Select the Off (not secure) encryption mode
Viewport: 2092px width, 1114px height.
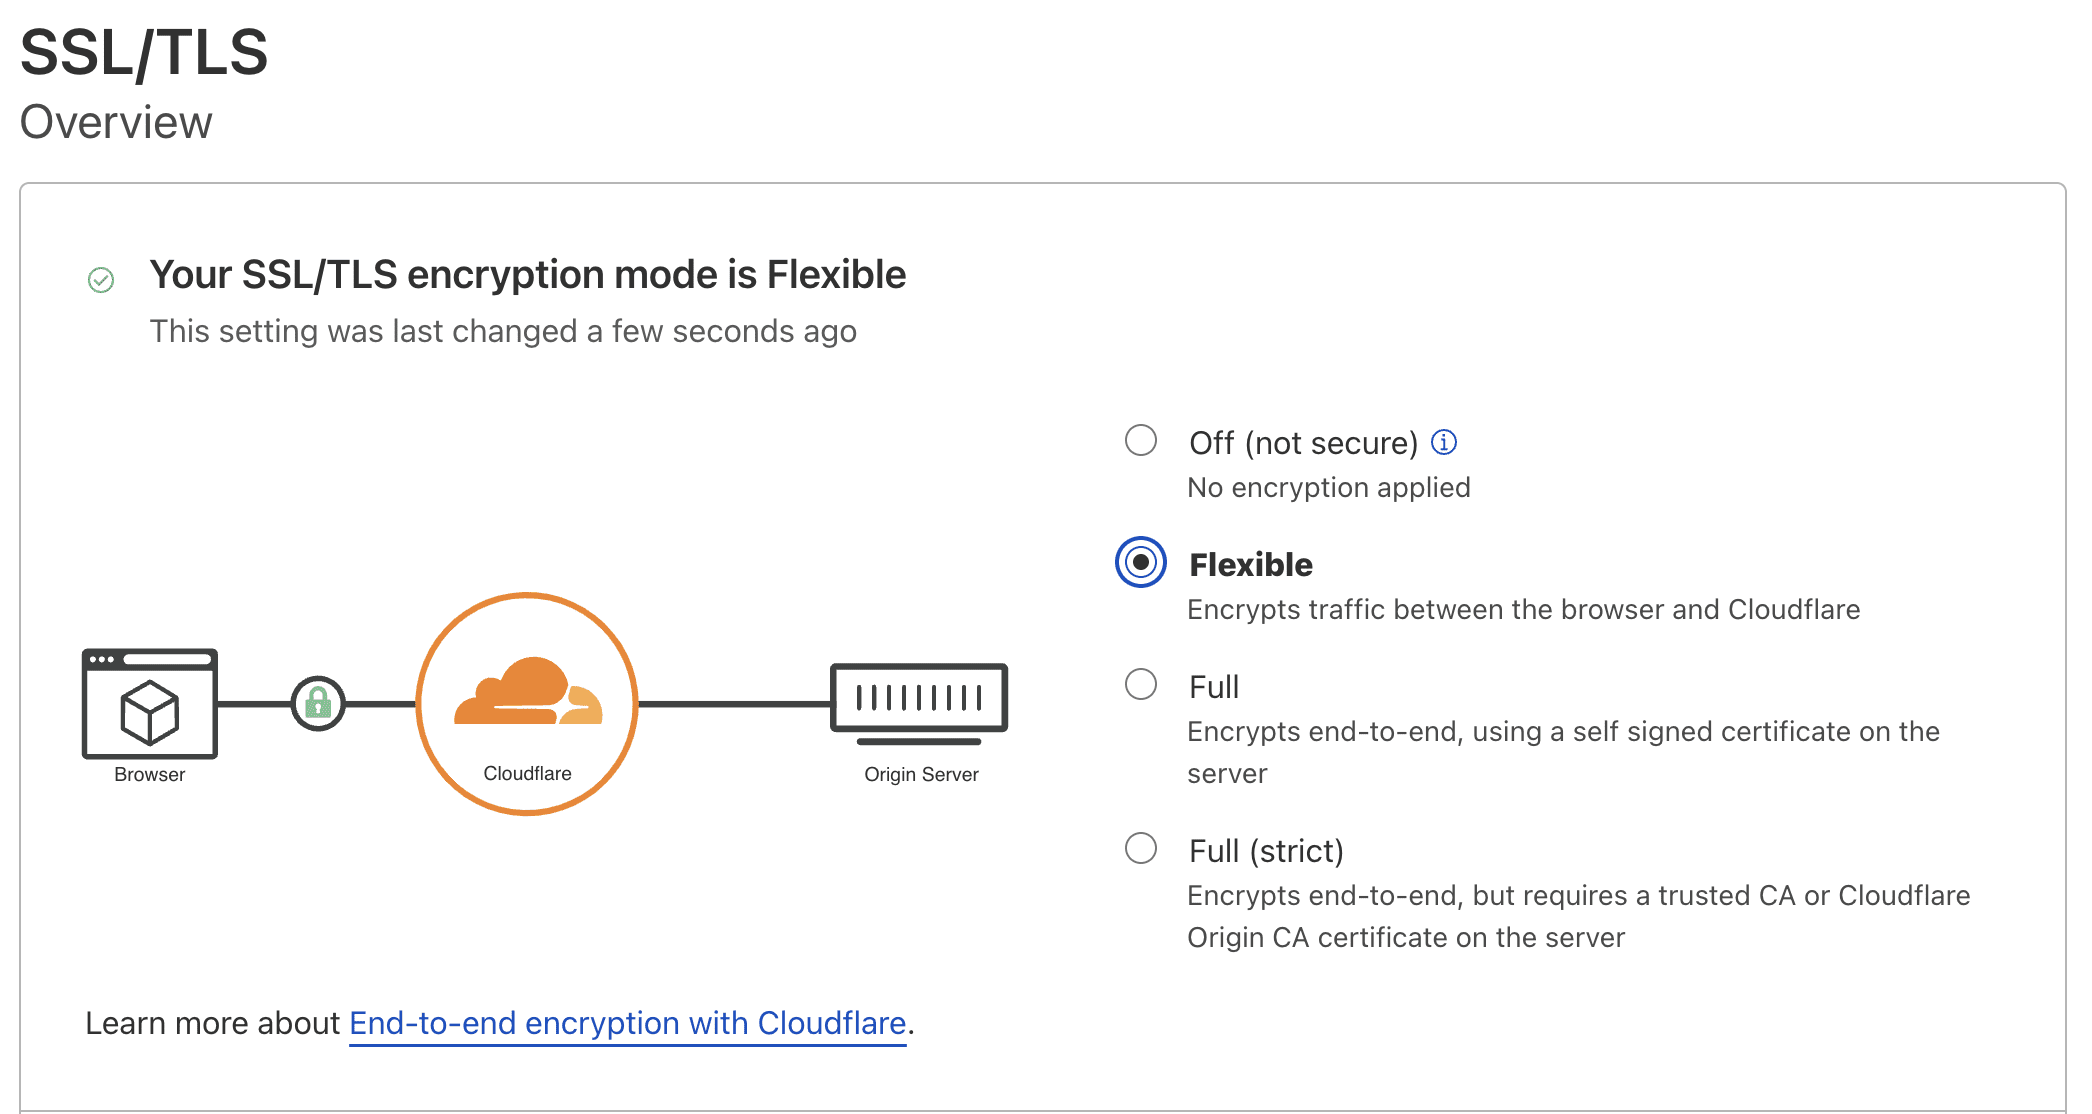(x=1139, y=440)
